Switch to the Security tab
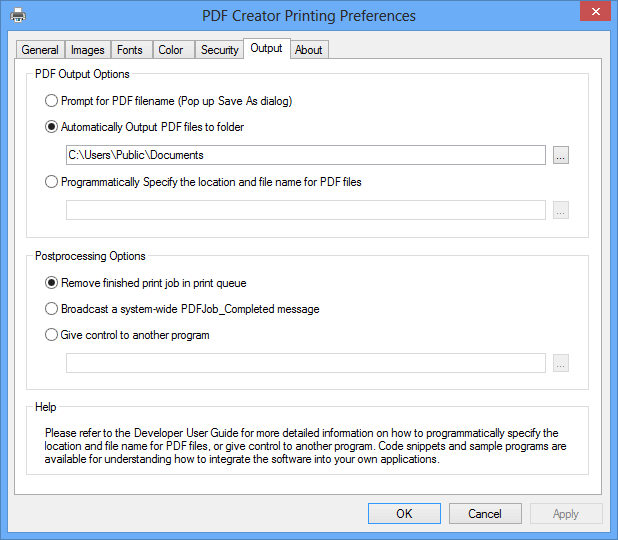 coord(219,50)
